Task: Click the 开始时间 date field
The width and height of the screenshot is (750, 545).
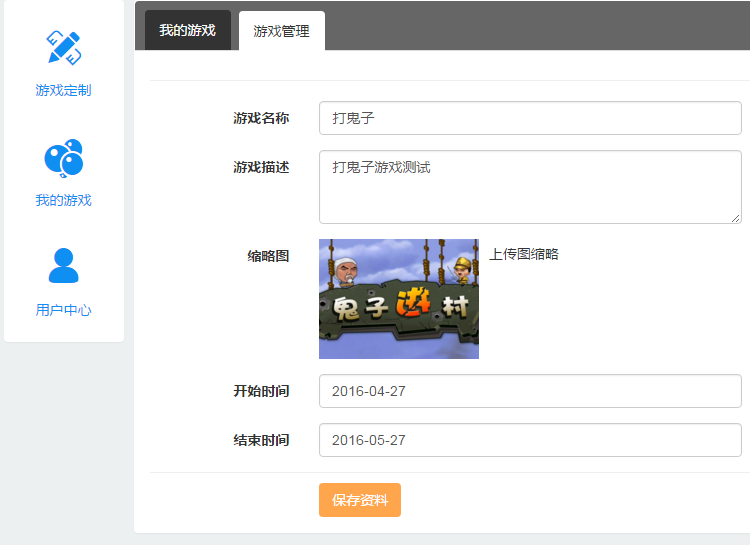Action: point(530,391)
